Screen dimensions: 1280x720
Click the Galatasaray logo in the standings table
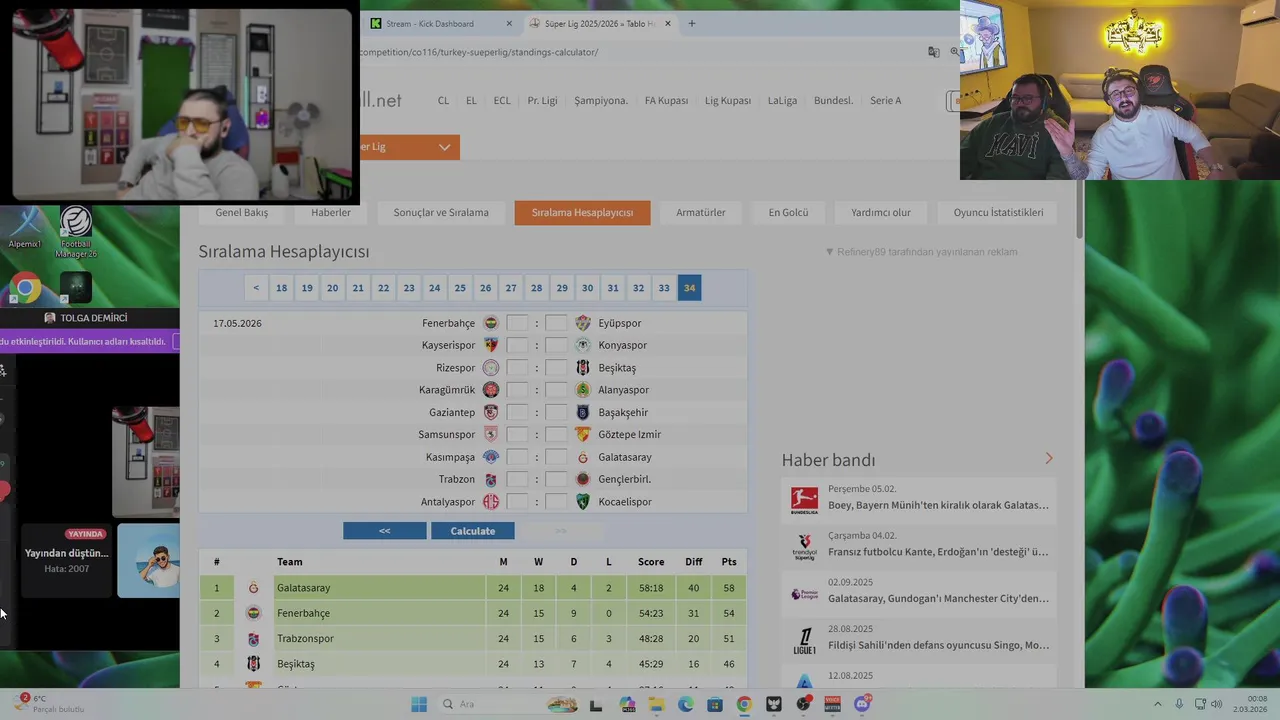[x=253, y=588]
